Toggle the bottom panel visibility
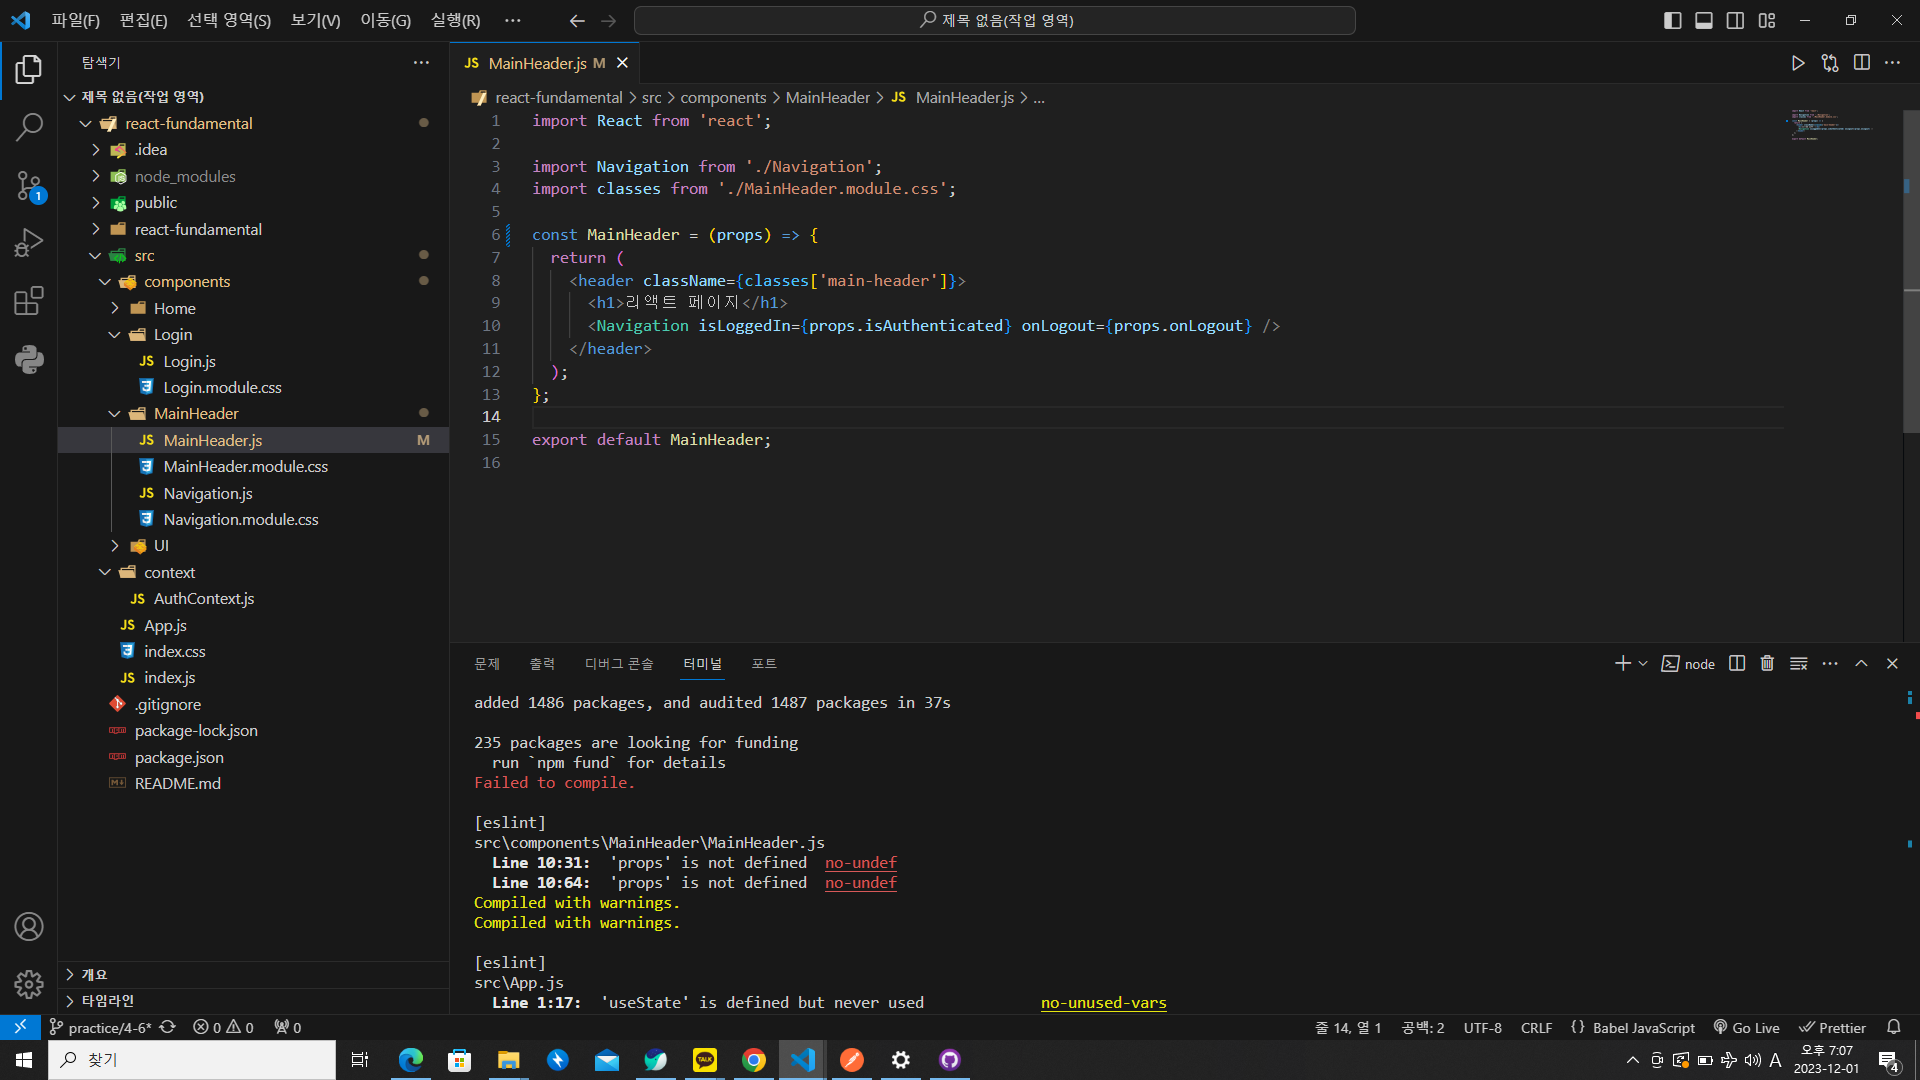 pyautogui.click(x=1704, y=20)
